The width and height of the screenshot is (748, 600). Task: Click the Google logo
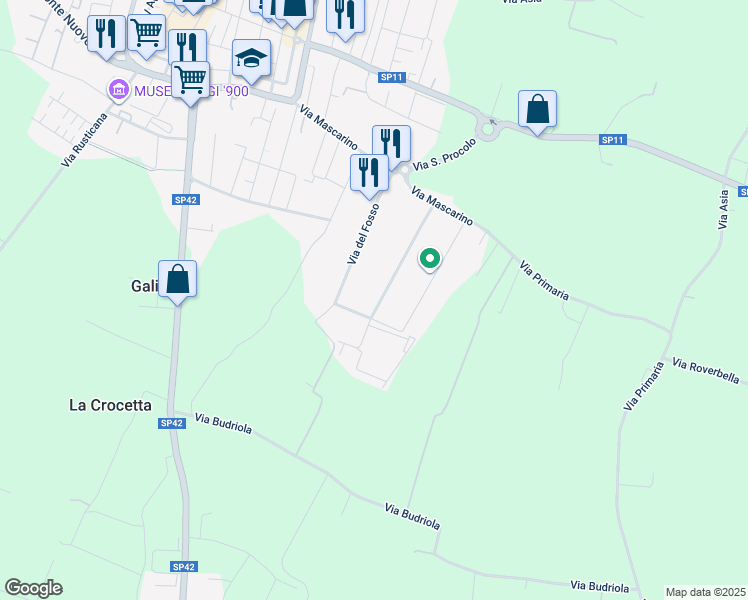(x=34, y=588)
